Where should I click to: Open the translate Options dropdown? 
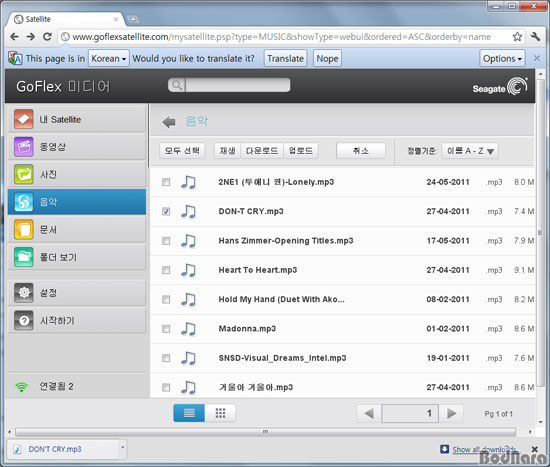point(502,58)
